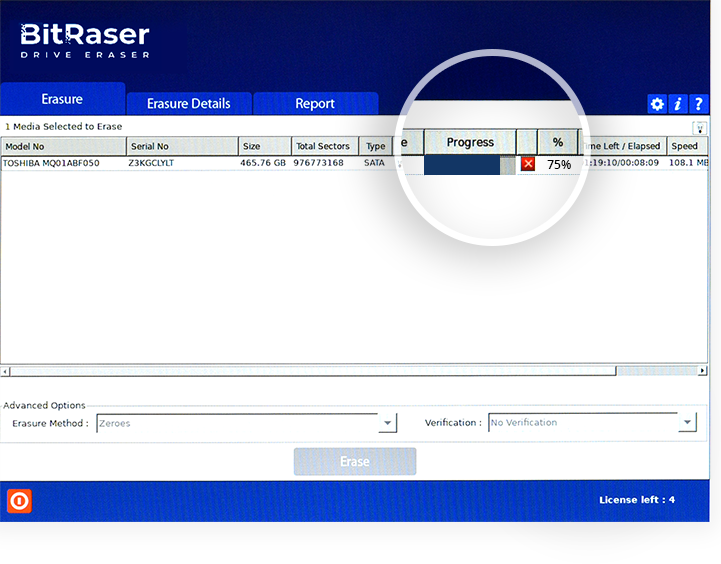Click the orange power button icon
Viewport: 721px width, 564px height.
click(x=19, y=501)
